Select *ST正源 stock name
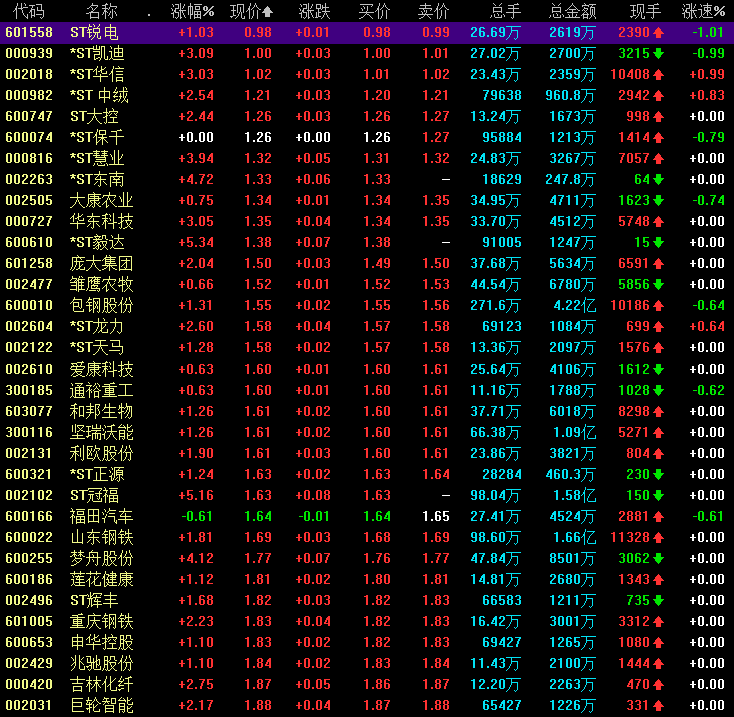 coord(97,474)
